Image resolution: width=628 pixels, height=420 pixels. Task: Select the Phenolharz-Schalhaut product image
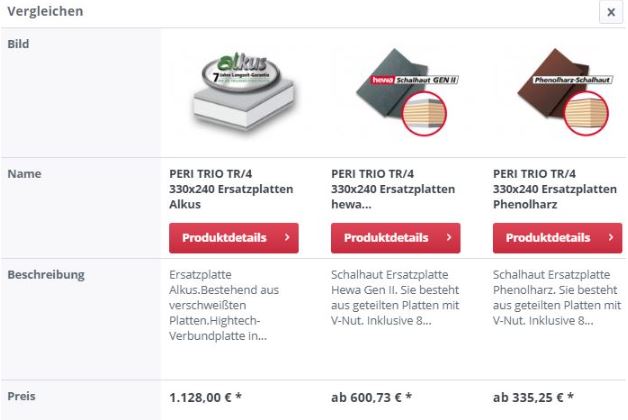pos(565,93)
